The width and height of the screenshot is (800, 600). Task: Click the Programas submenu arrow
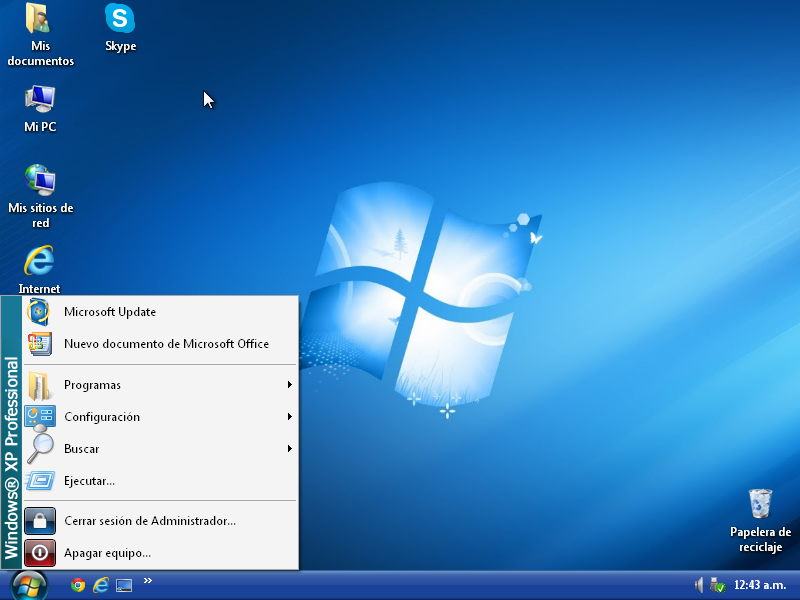(290, 385)
